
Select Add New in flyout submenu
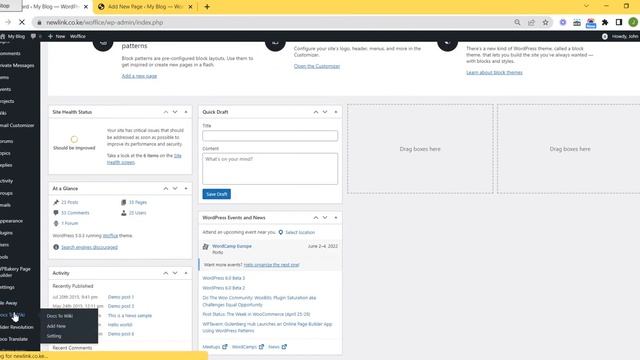click(56, 326)
